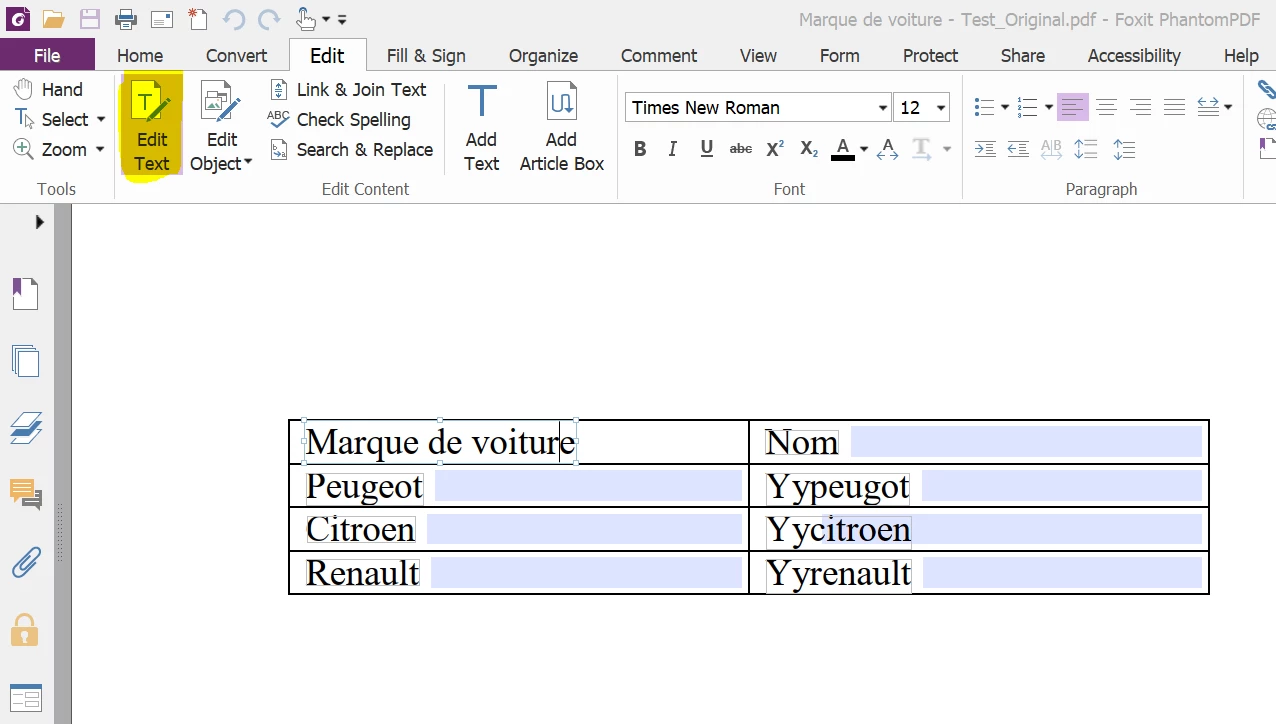Click the Peugeot table cell text
This screenshot has width=1276, height=724.
click(x=364, y=486)
